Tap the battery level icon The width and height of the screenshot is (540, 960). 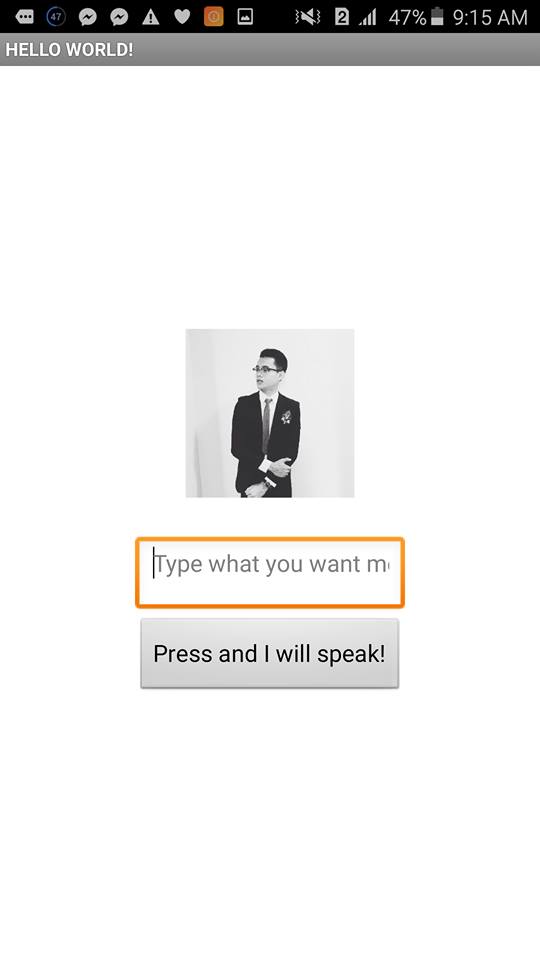coord(437,17)
